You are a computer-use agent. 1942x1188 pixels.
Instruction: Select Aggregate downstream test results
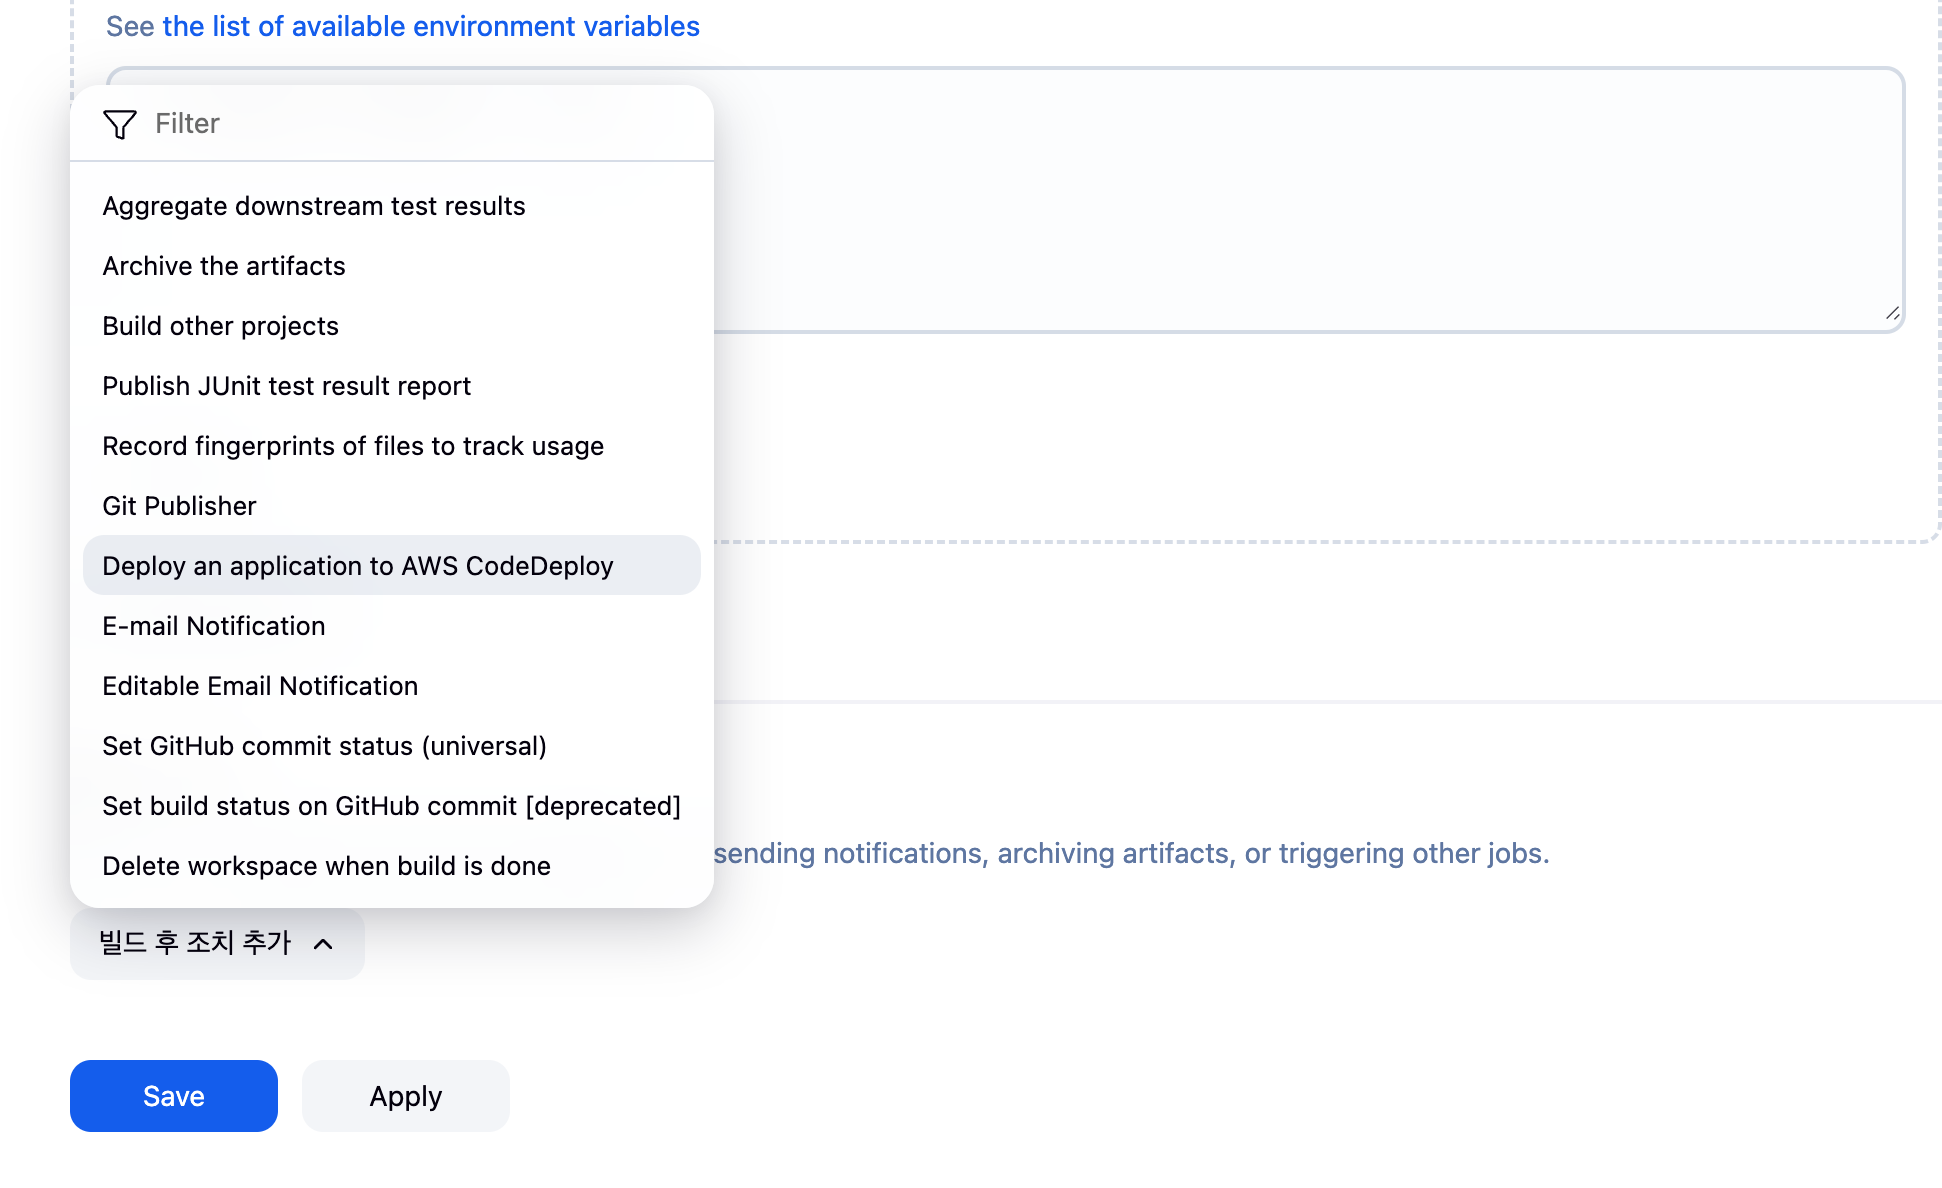tap(314, 206)
